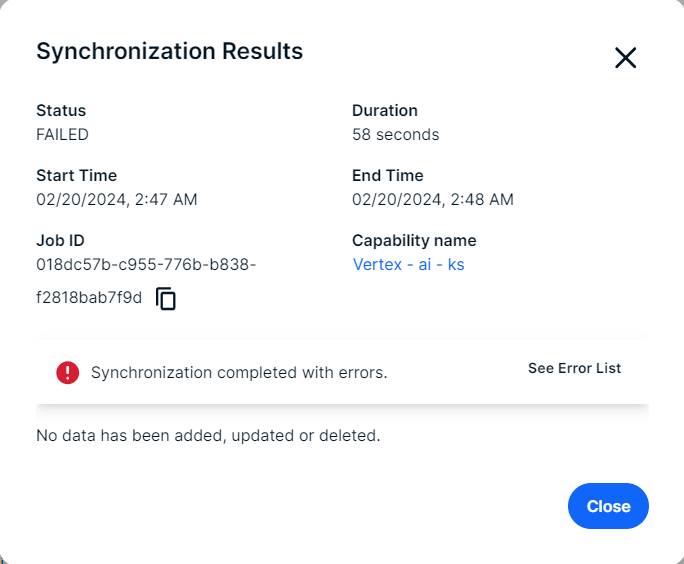Screen dimensions: 684x564
Task: Click the red error alert icon
Action: [x=67, y=372]
